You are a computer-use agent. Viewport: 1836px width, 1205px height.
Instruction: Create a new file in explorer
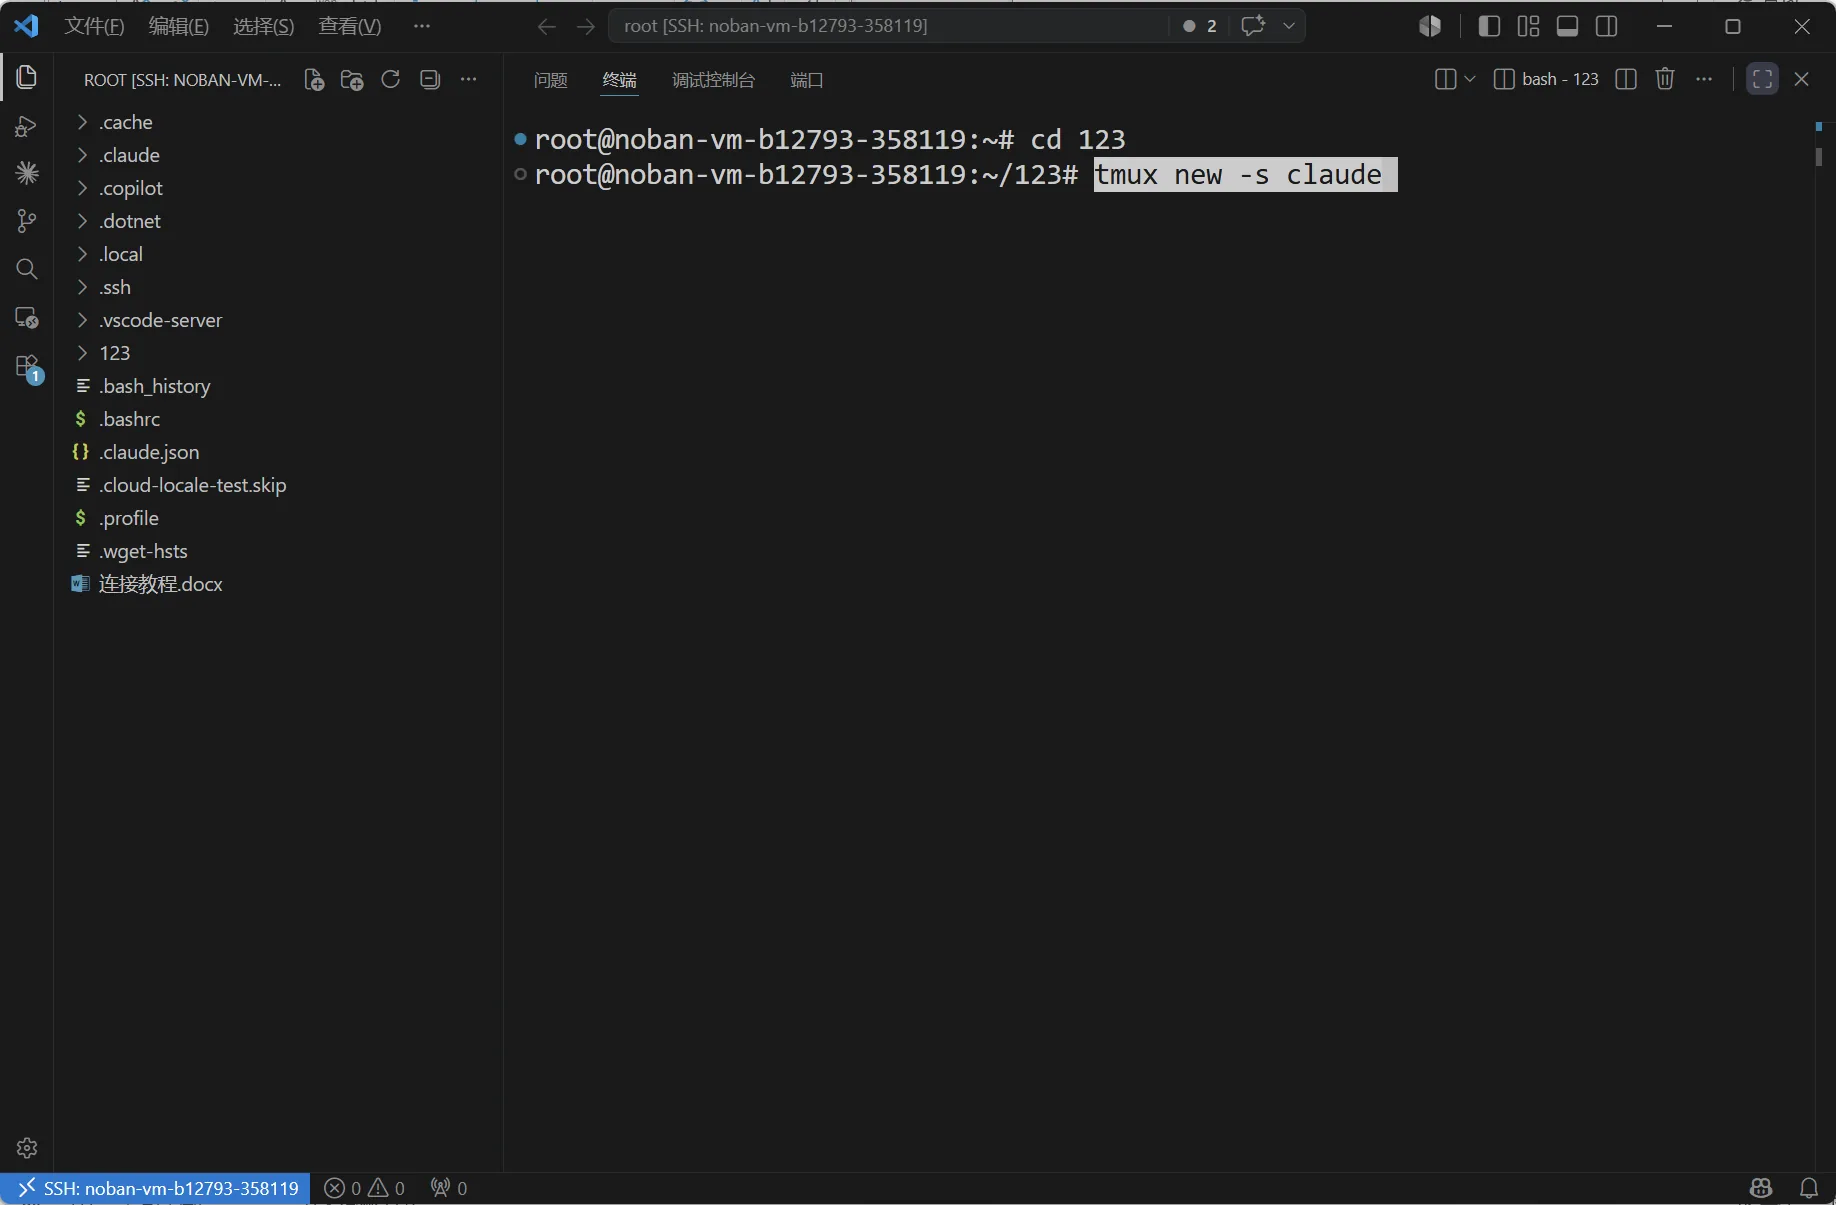tap(314, 80)
